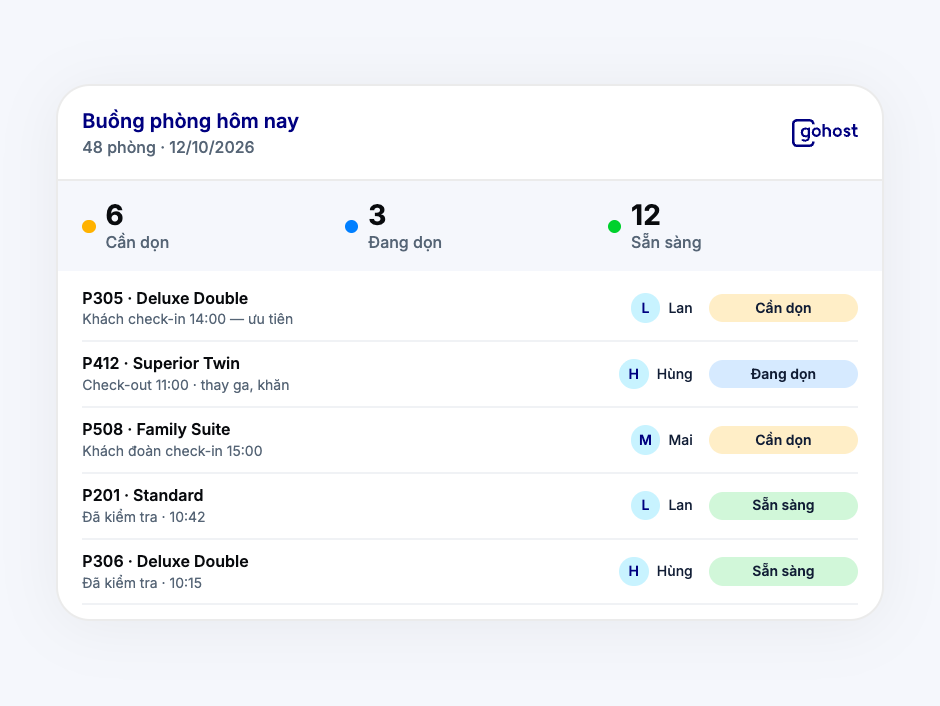Screen dimensions: 940x706
Task: Select Hùng's avatar on the P306 row
Action: point(634,571)
